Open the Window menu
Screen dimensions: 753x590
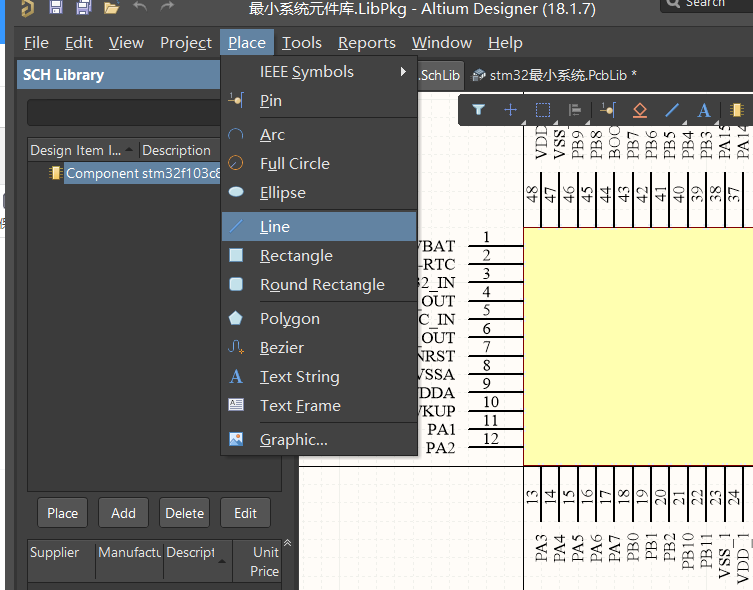[442, 43]
